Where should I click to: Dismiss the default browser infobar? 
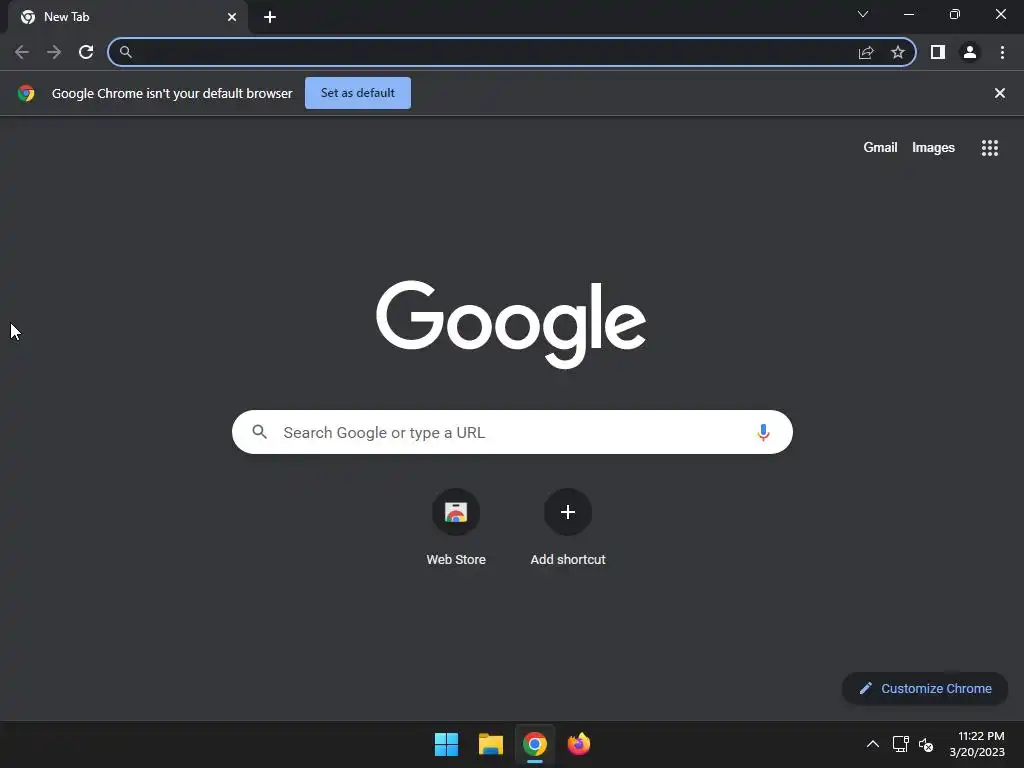(1000, 93)
